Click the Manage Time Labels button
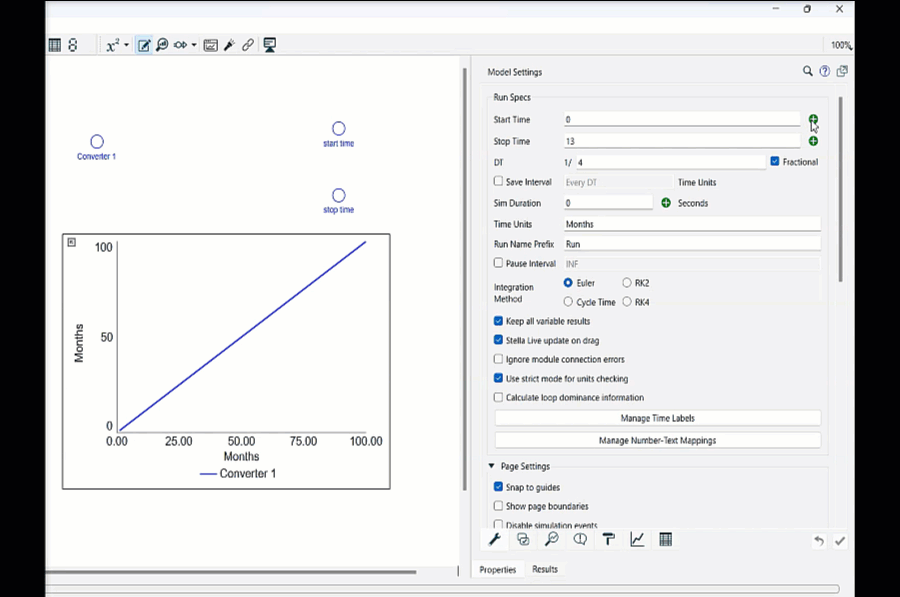The width and height of the screenshot is (900, 597). (x=657, y=418)
